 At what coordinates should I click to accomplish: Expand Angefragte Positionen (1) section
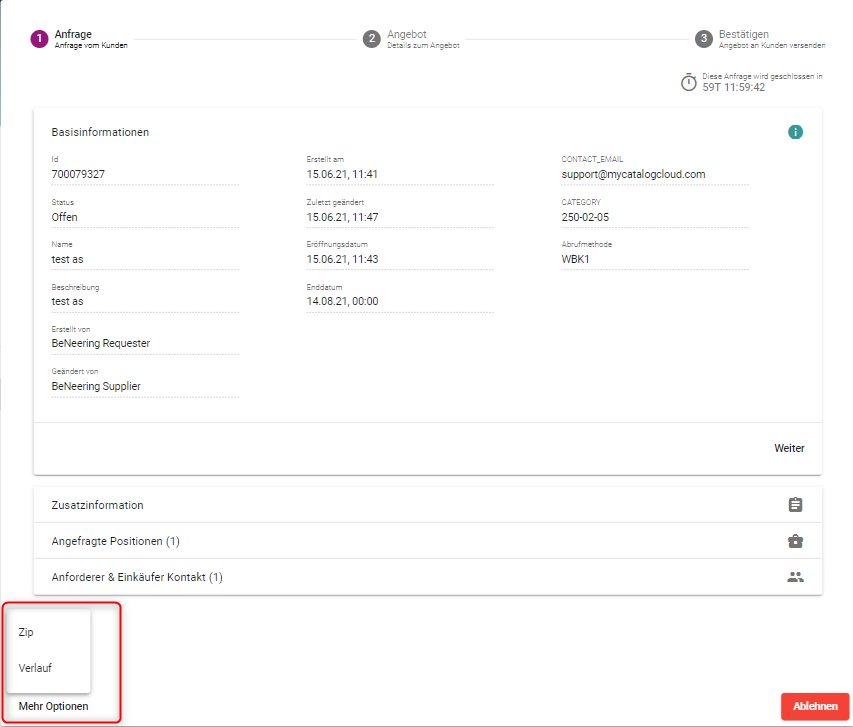point(115,541)
